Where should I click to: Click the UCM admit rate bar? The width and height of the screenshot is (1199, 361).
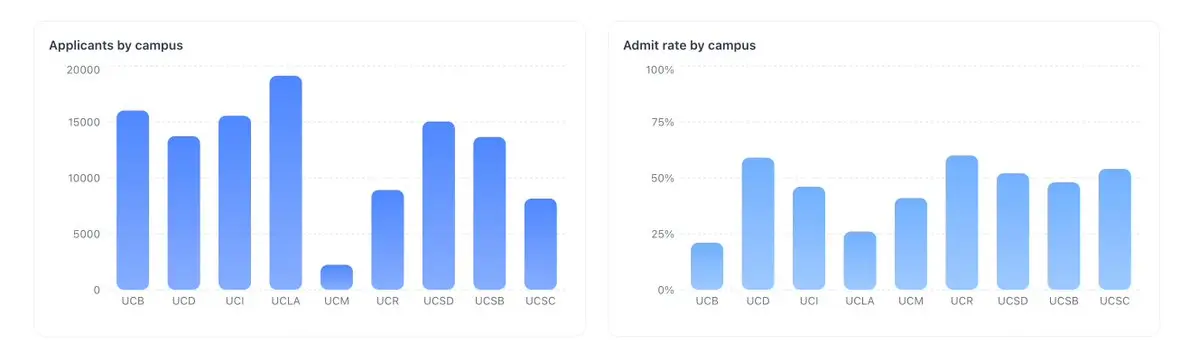coord(911,244)
